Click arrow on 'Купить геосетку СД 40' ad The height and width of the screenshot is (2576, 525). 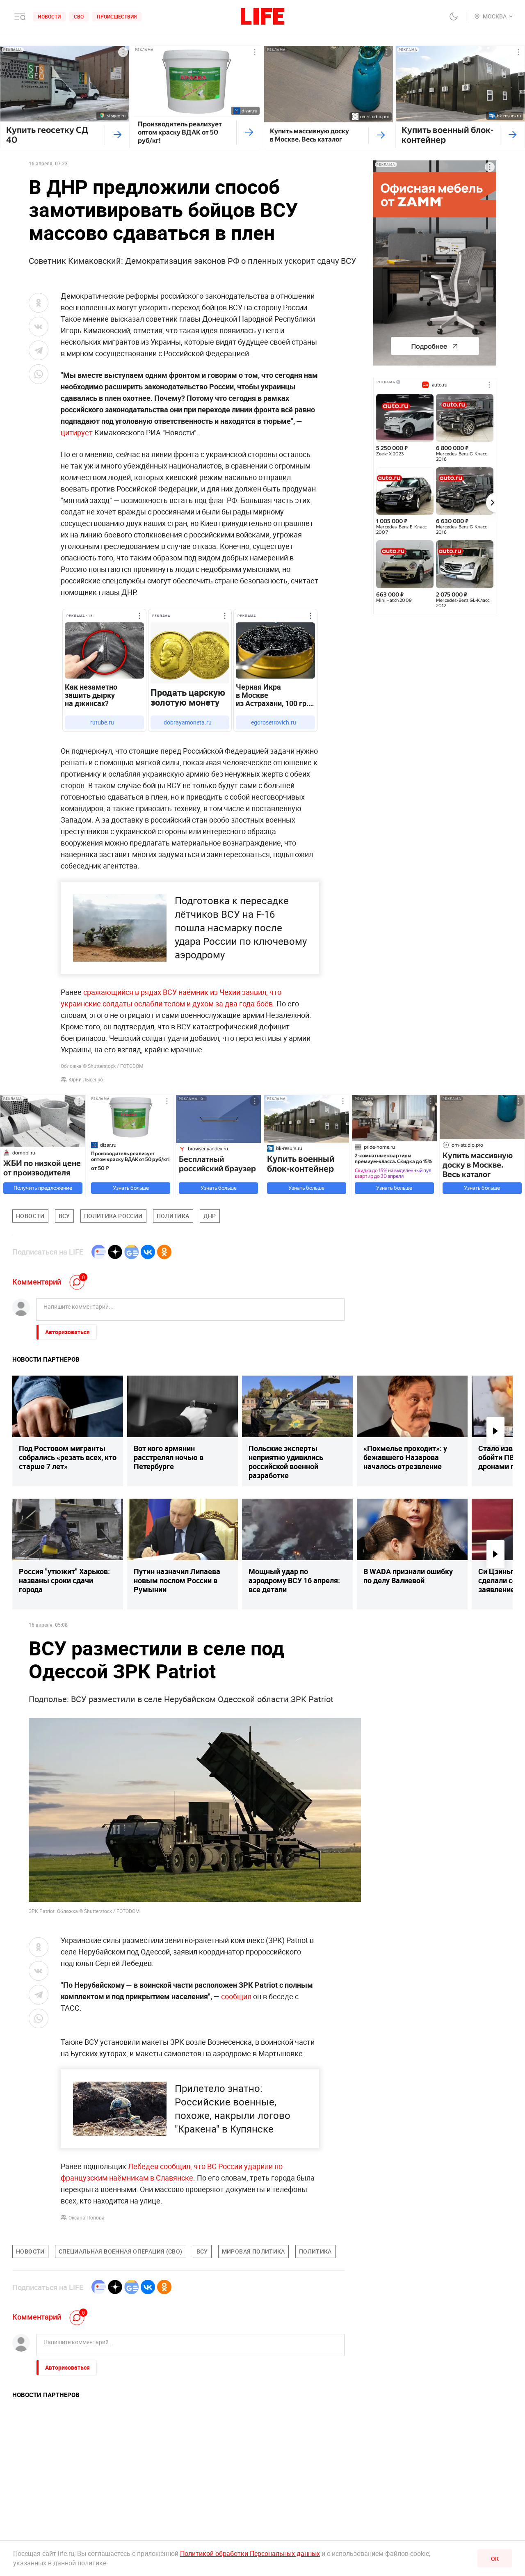click(117, 134)
